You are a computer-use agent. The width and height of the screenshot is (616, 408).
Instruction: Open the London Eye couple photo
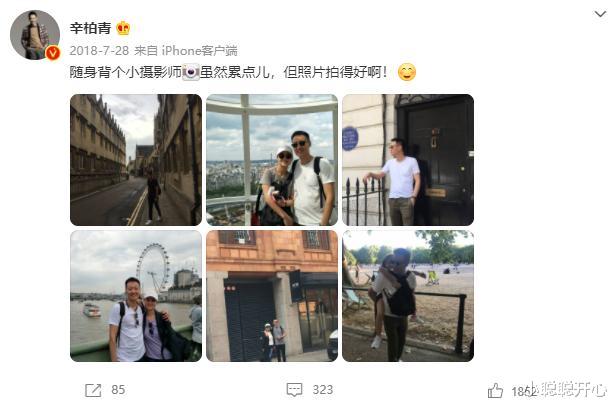point(136,296)
